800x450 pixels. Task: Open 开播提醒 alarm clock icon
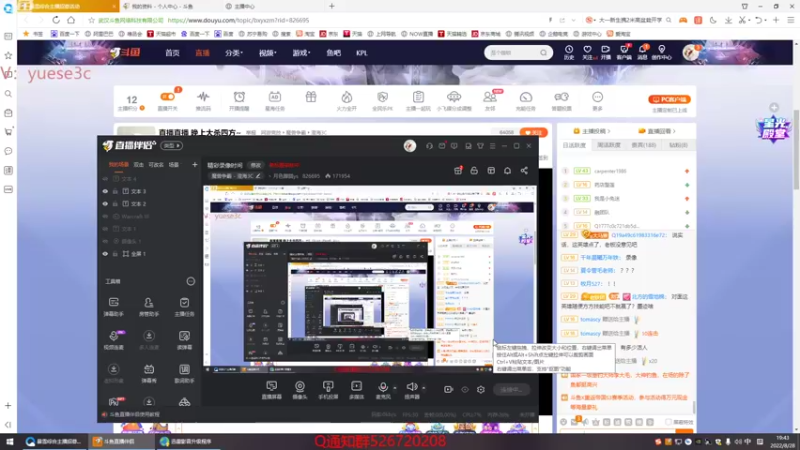[x=239, y=101]
